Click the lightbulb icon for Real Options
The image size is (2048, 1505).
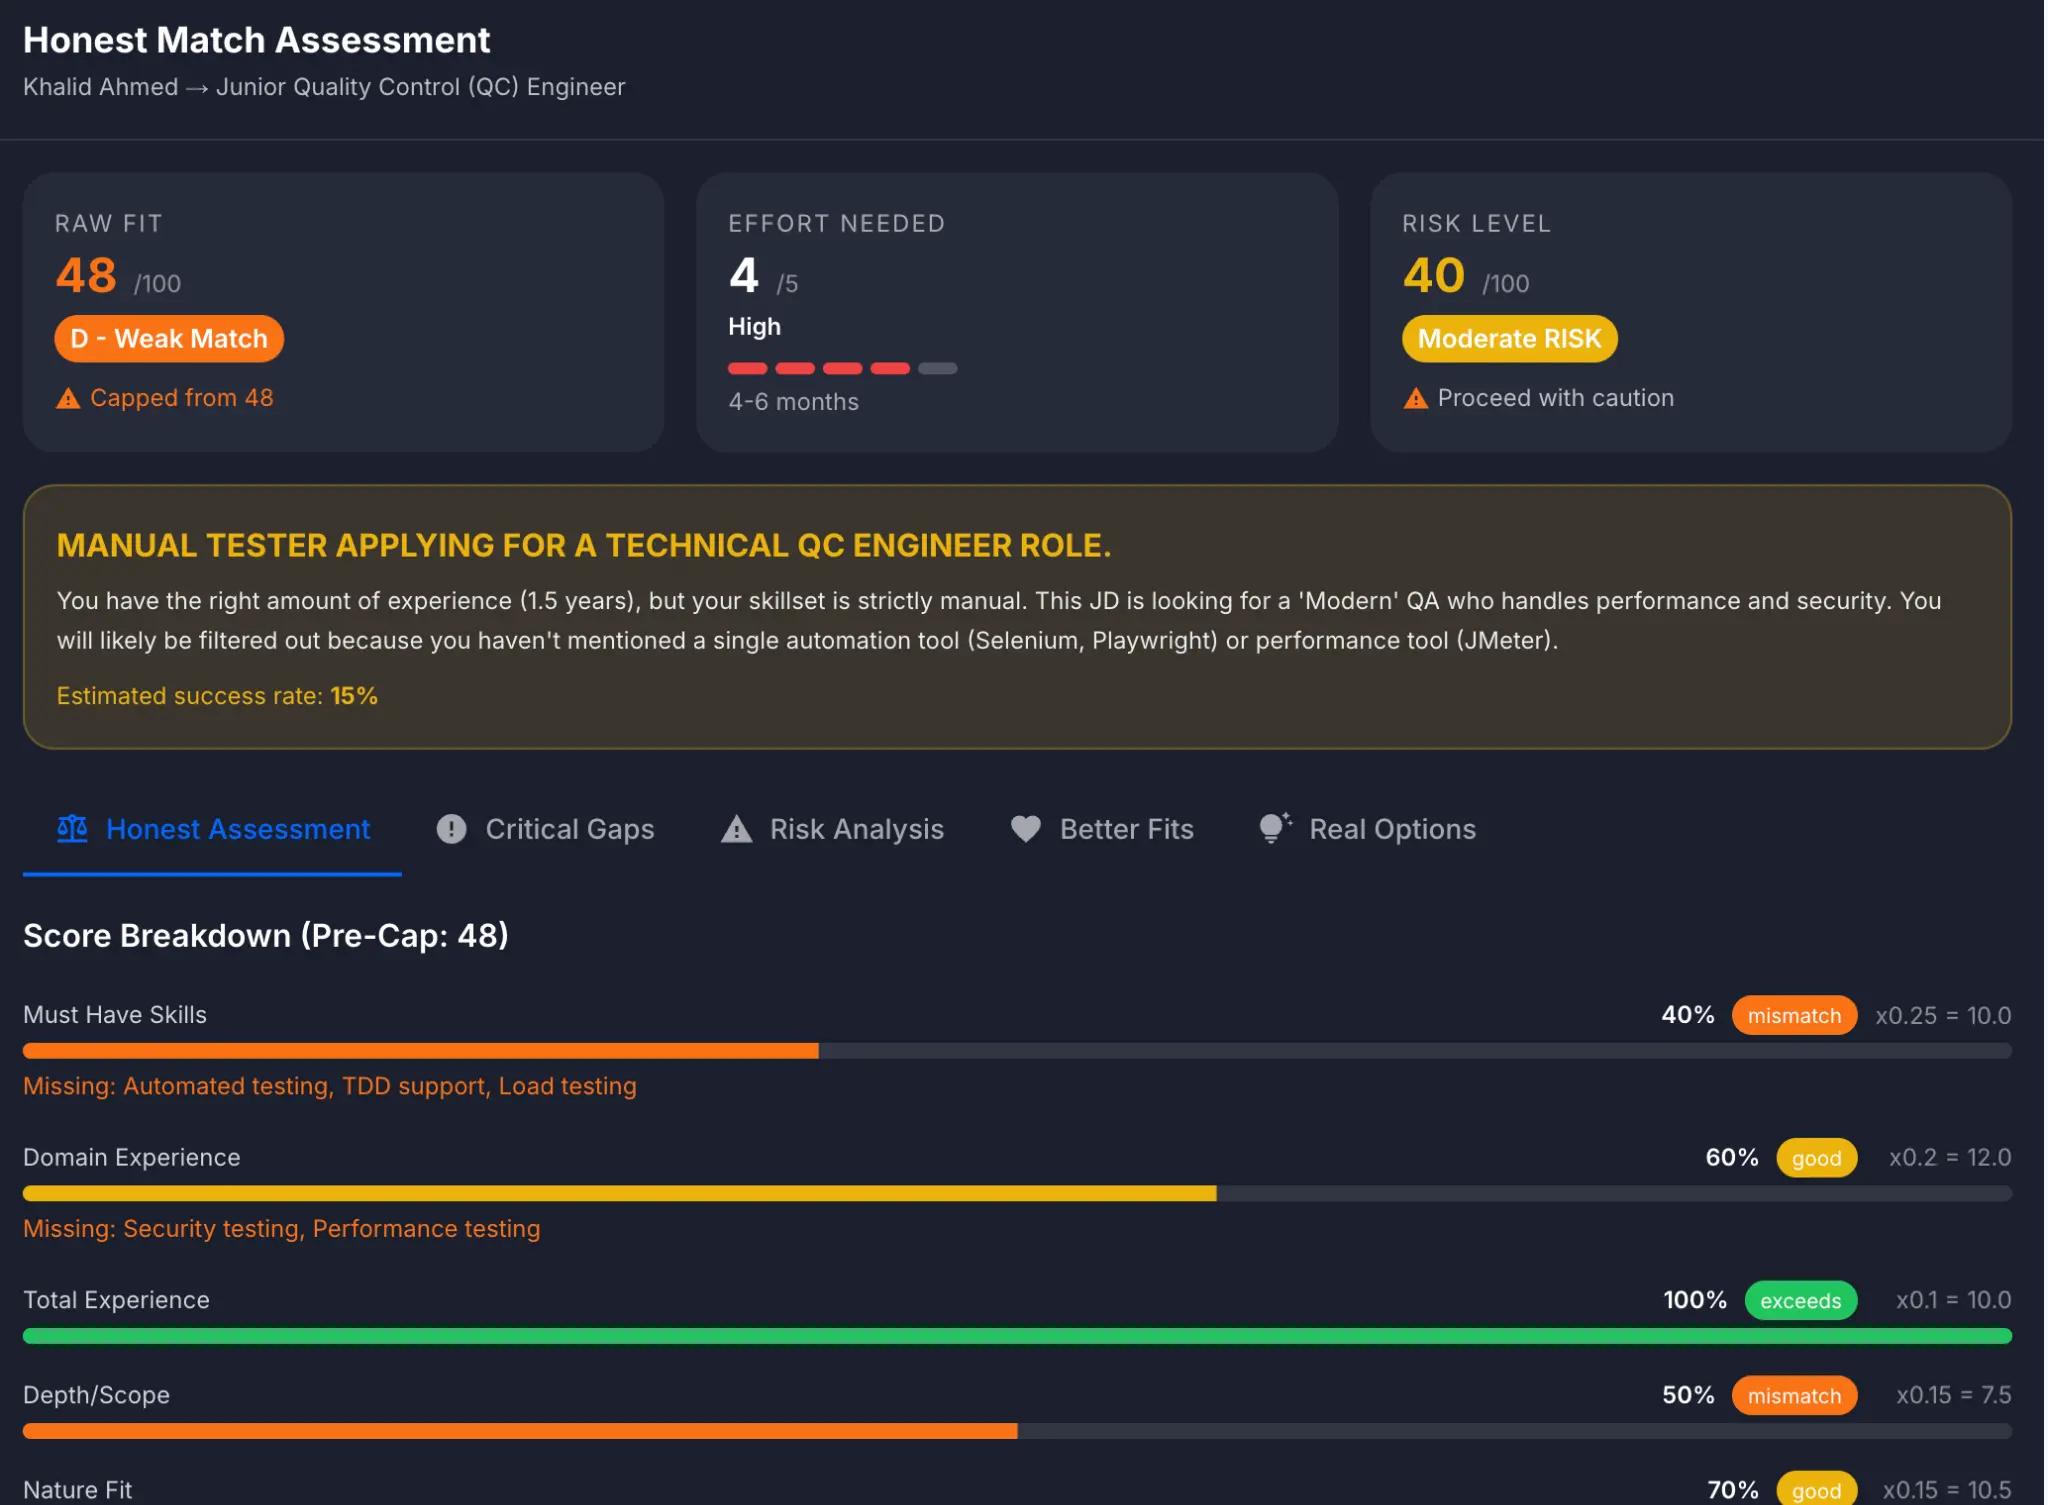[1273, 827]
